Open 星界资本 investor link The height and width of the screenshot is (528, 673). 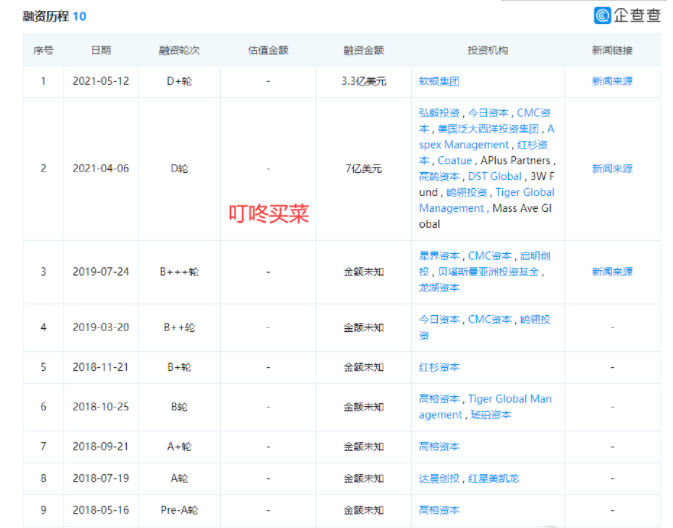click(439, 256)
